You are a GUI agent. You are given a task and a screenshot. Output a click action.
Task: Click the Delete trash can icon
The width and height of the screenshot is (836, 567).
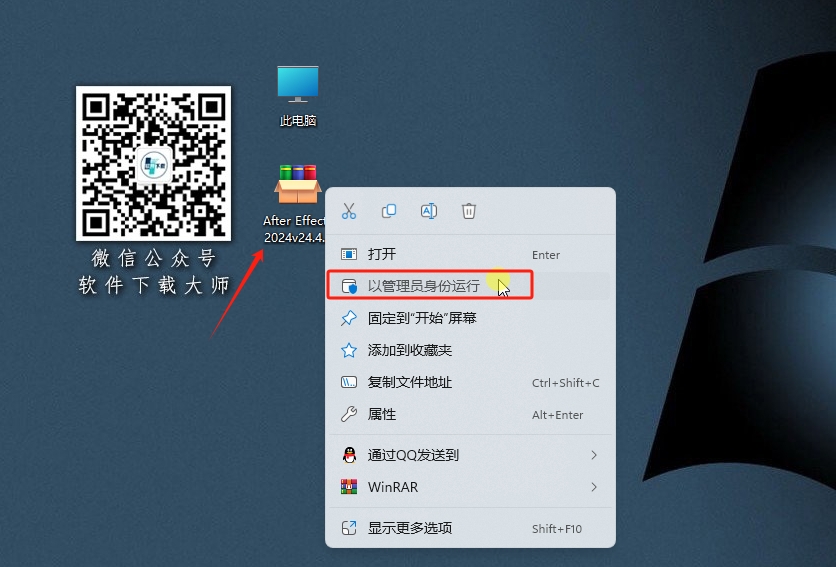[469, 211]
